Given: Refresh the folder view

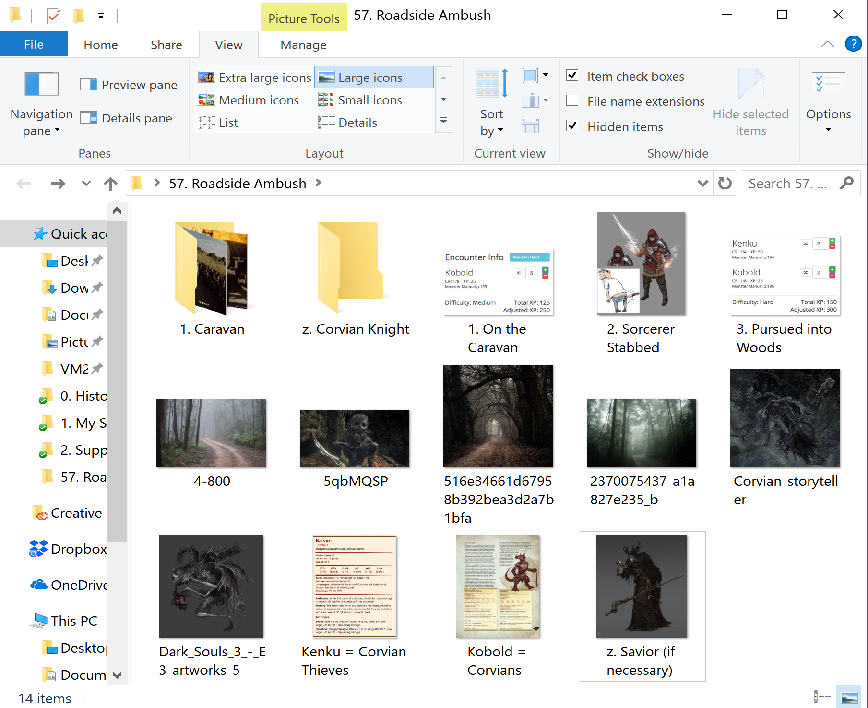Looking at the screenshot, I should pos(725,183).
